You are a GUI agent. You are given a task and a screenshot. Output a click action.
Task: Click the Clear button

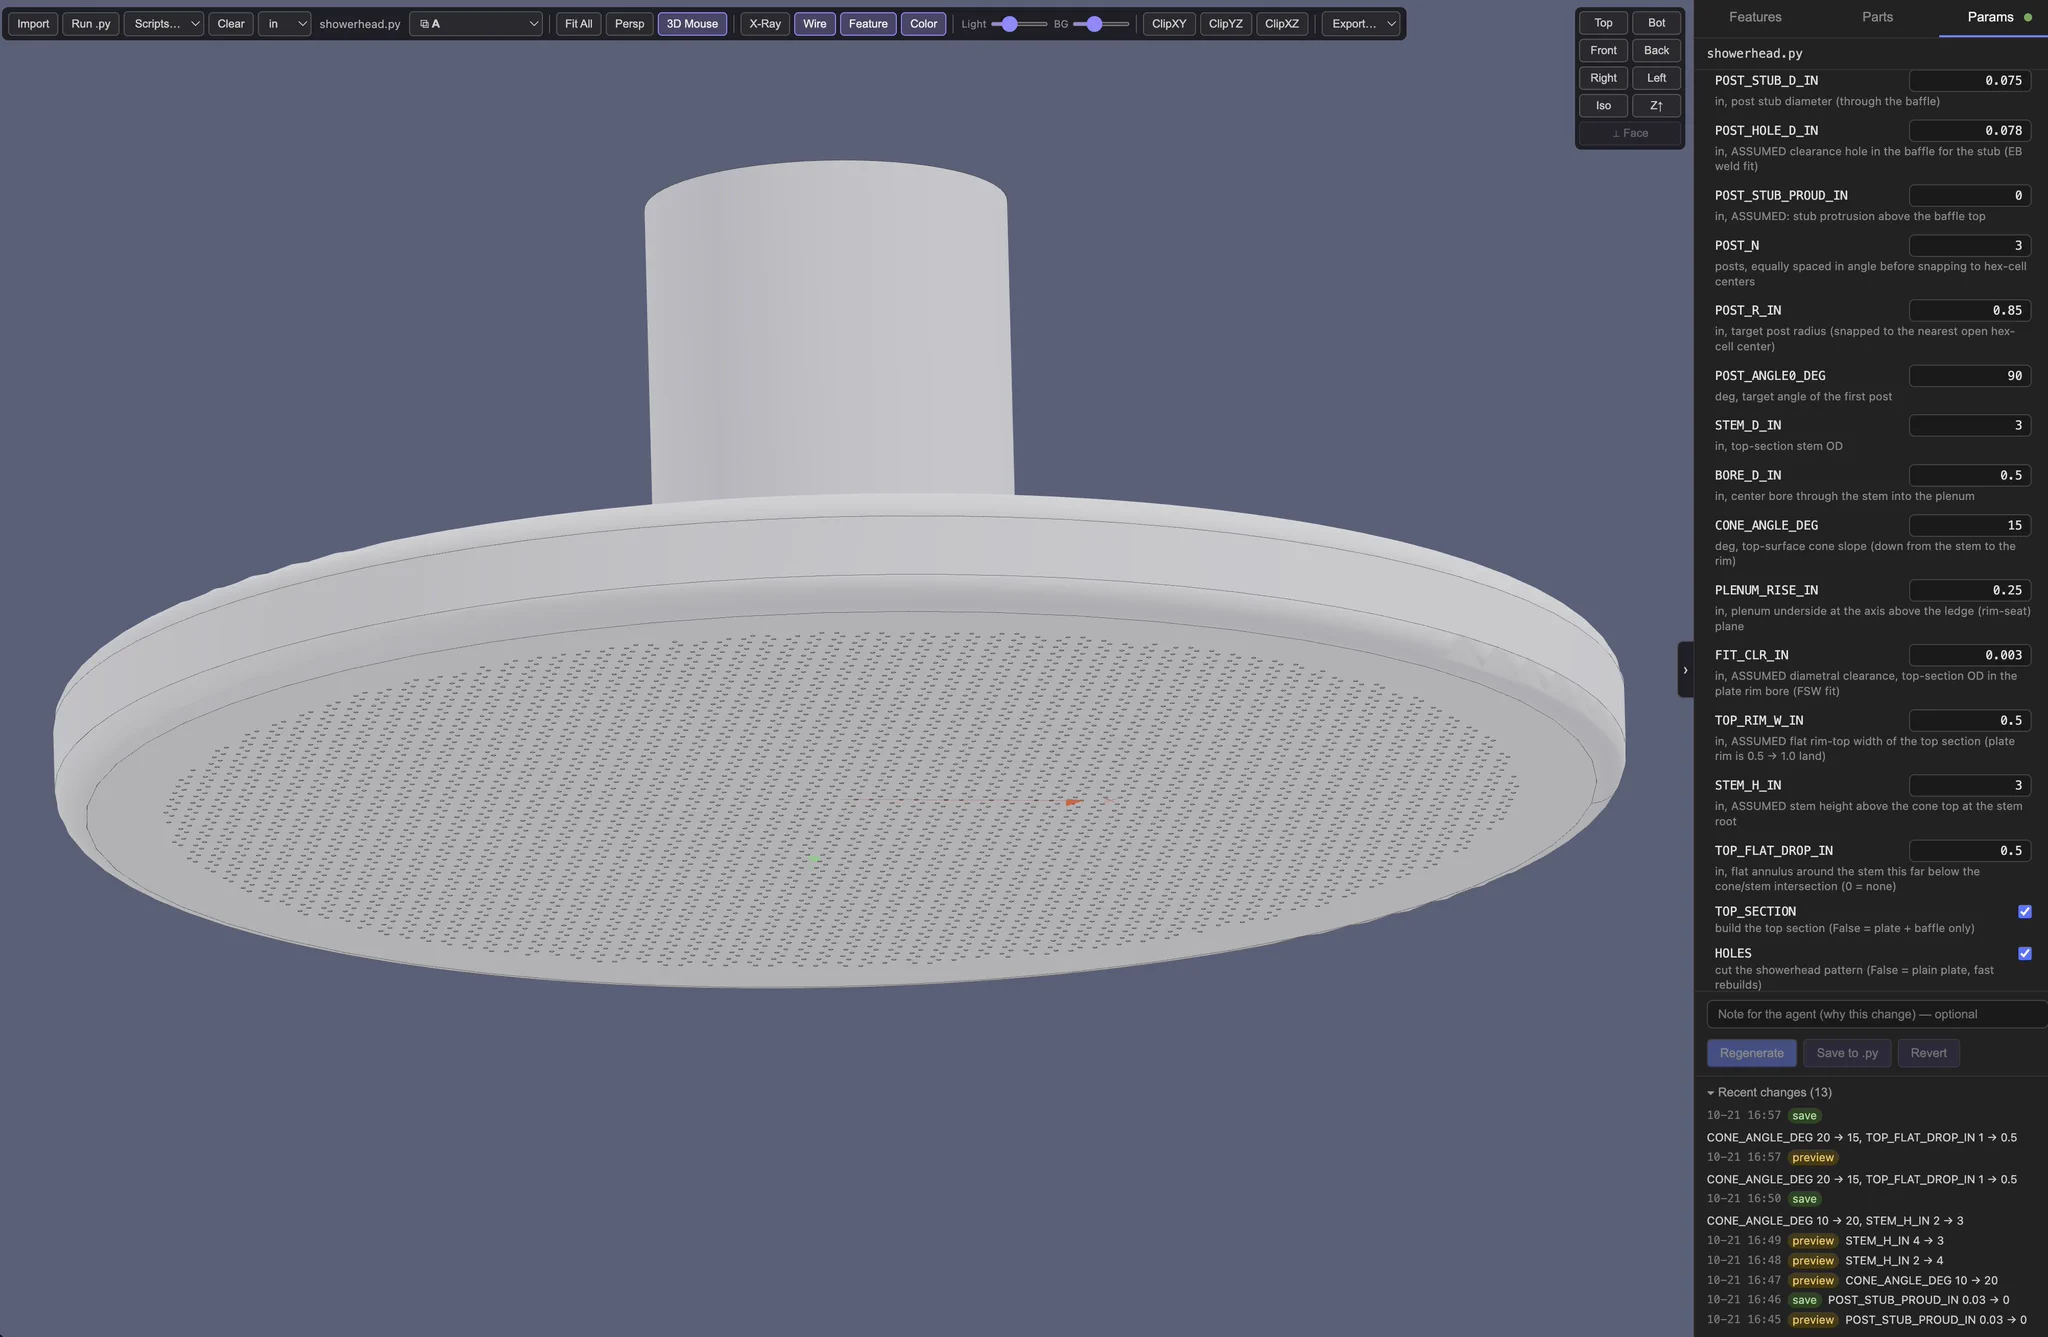click(231, 24)
